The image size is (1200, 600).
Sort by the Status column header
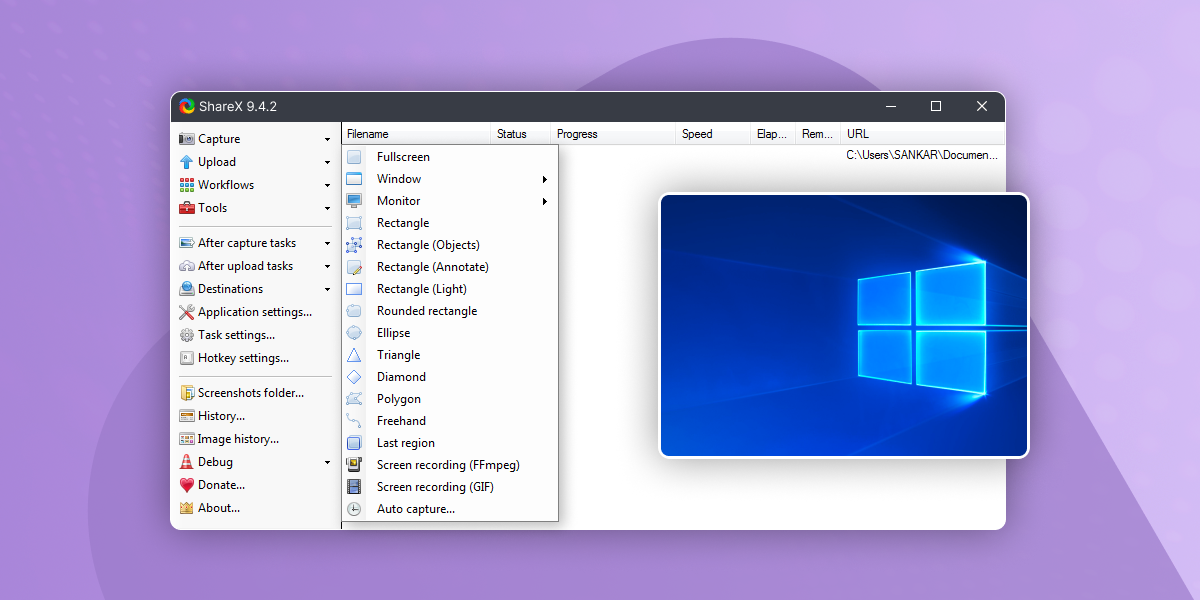(521, 134)
